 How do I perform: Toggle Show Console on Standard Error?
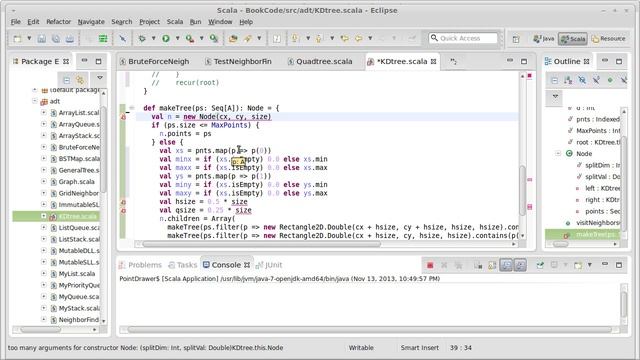point(520,265)
